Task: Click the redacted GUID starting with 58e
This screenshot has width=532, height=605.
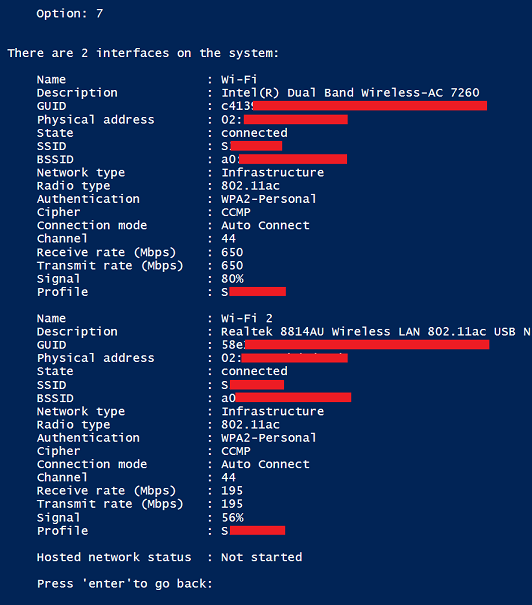Action: pyautogui.click(x=355, y=345)
